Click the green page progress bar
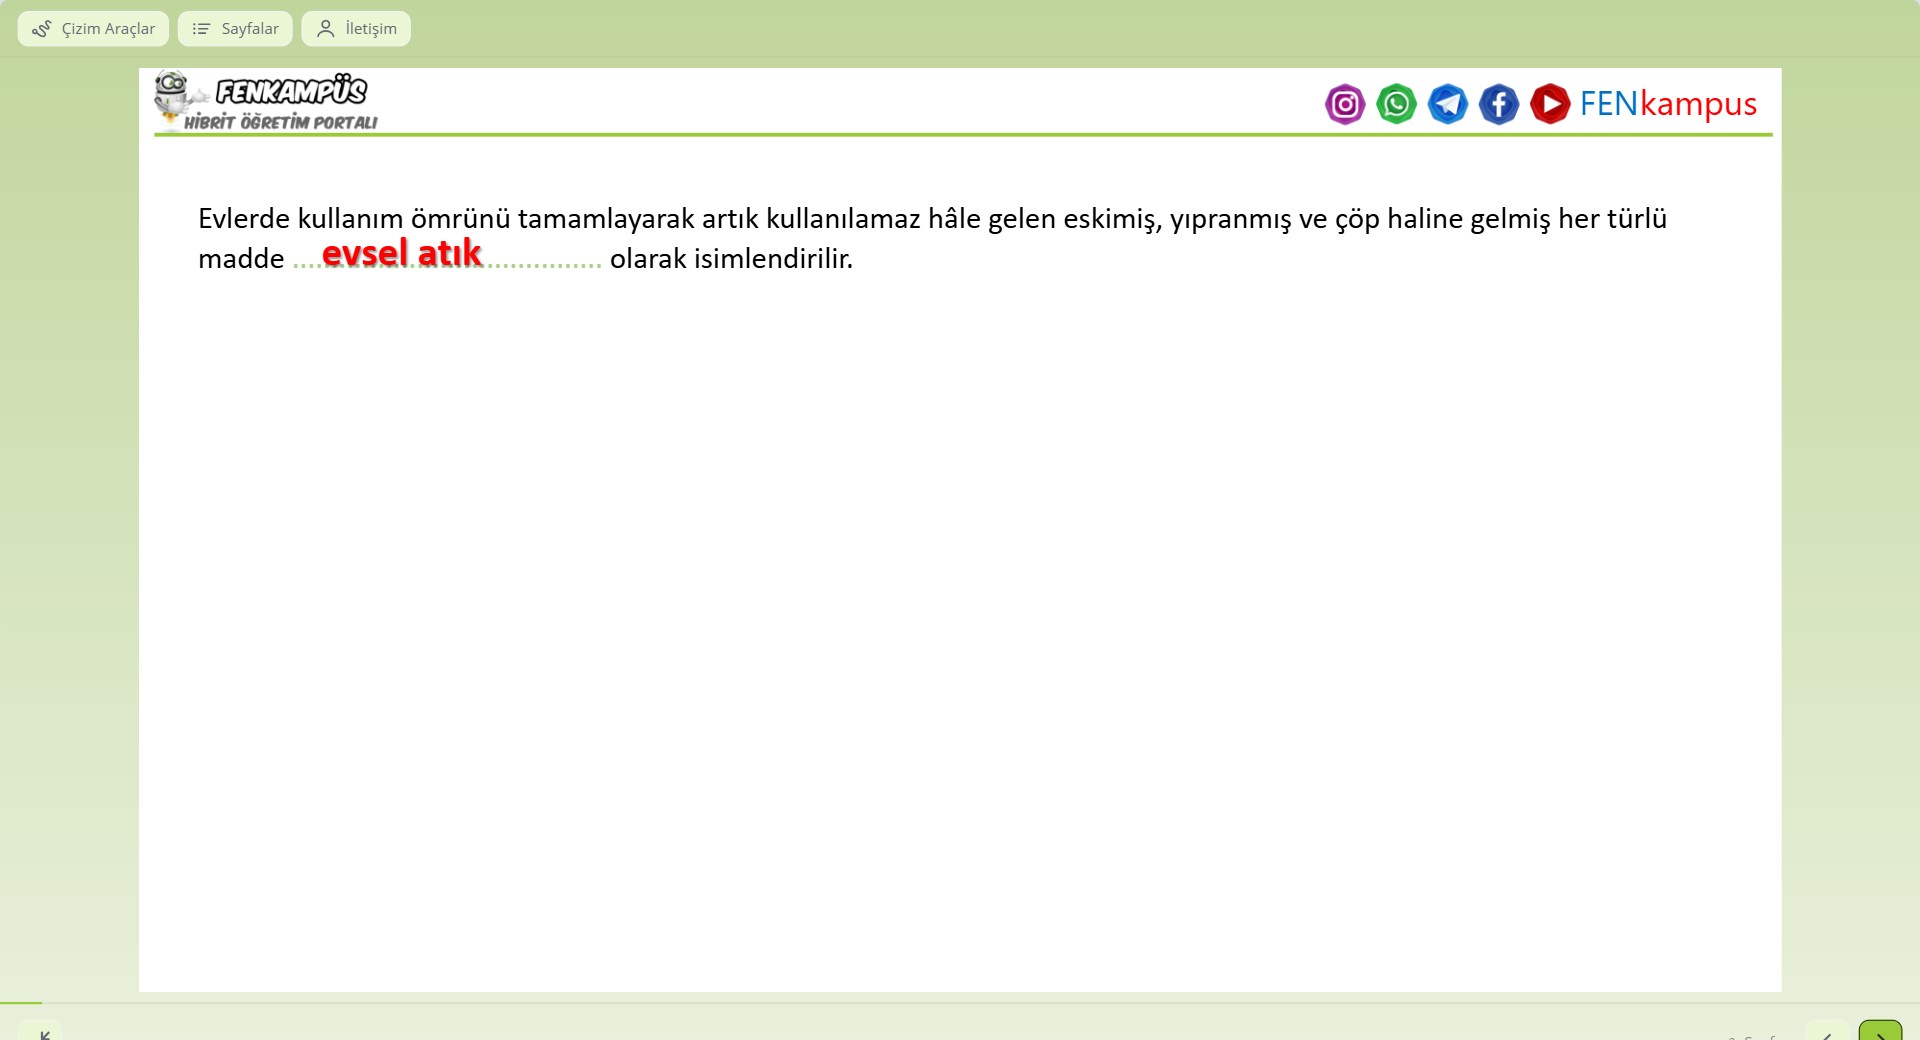The image size is (1920, 1040). (21, 1002)
